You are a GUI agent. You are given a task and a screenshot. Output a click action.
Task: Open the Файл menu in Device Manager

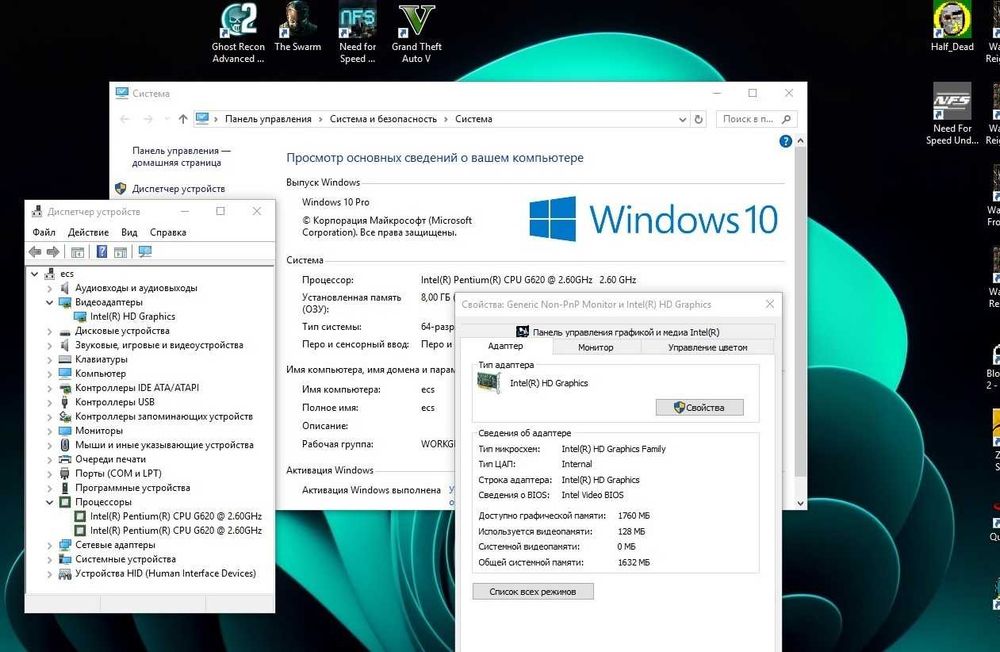tap(44, 232)
